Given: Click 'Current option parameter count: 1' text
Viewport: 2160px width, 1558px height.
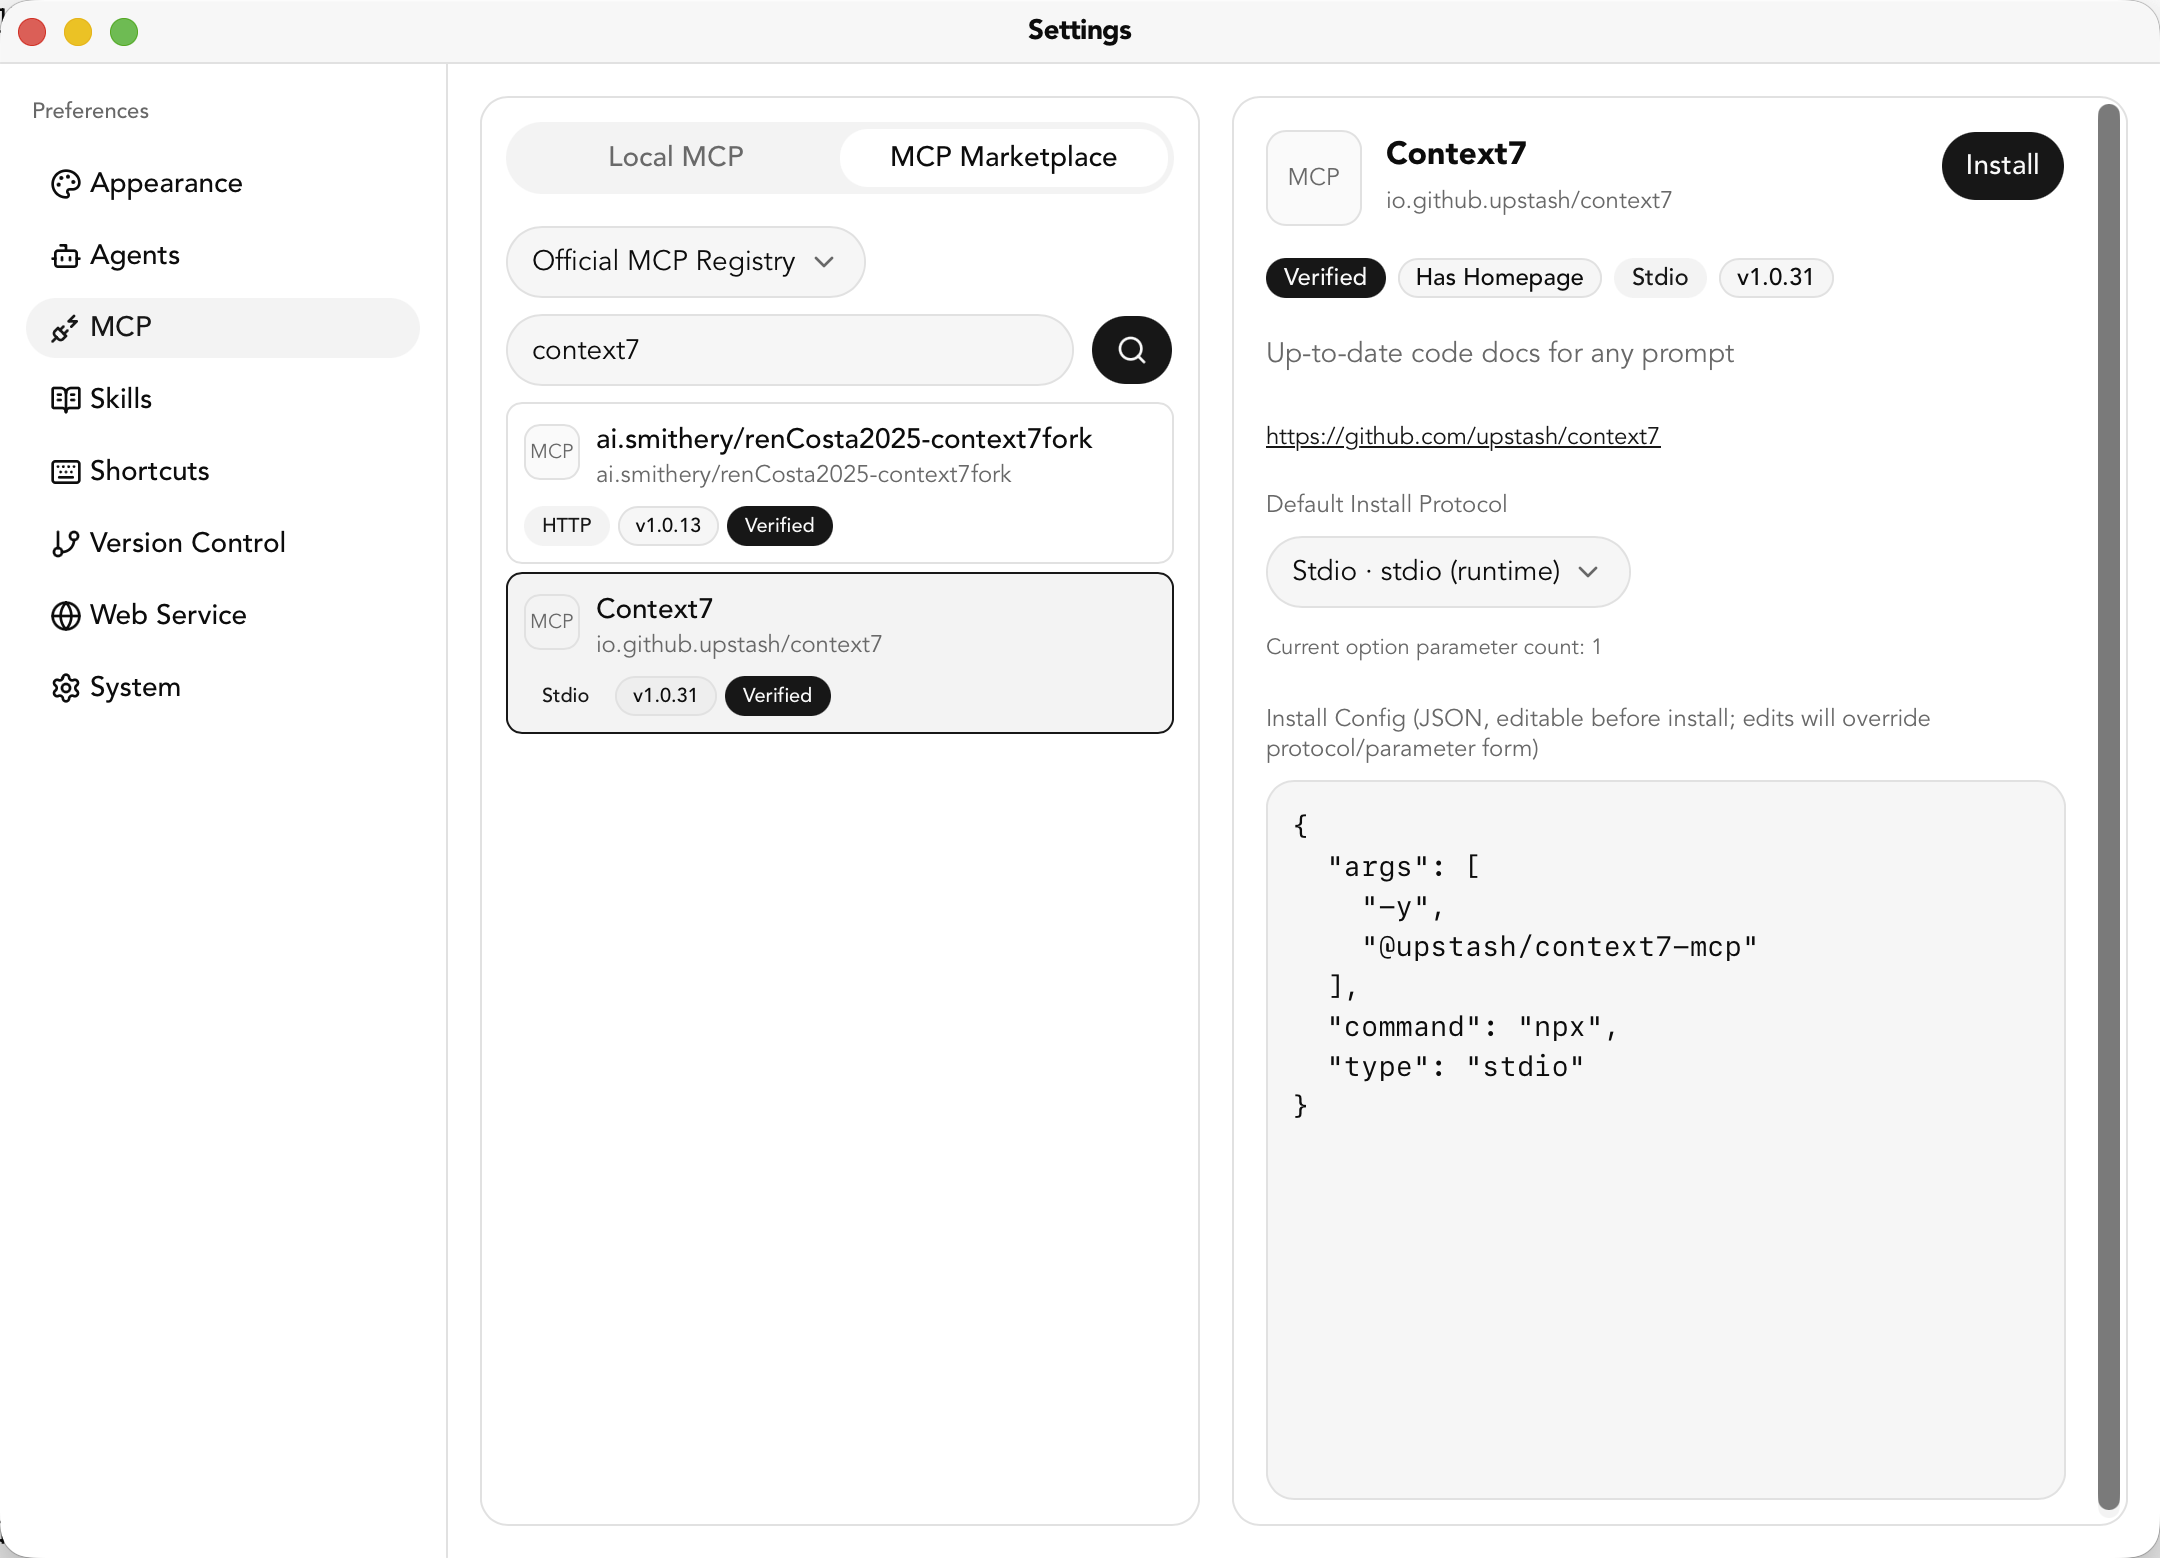Looking at the screenshot, I should (1434, 648).
